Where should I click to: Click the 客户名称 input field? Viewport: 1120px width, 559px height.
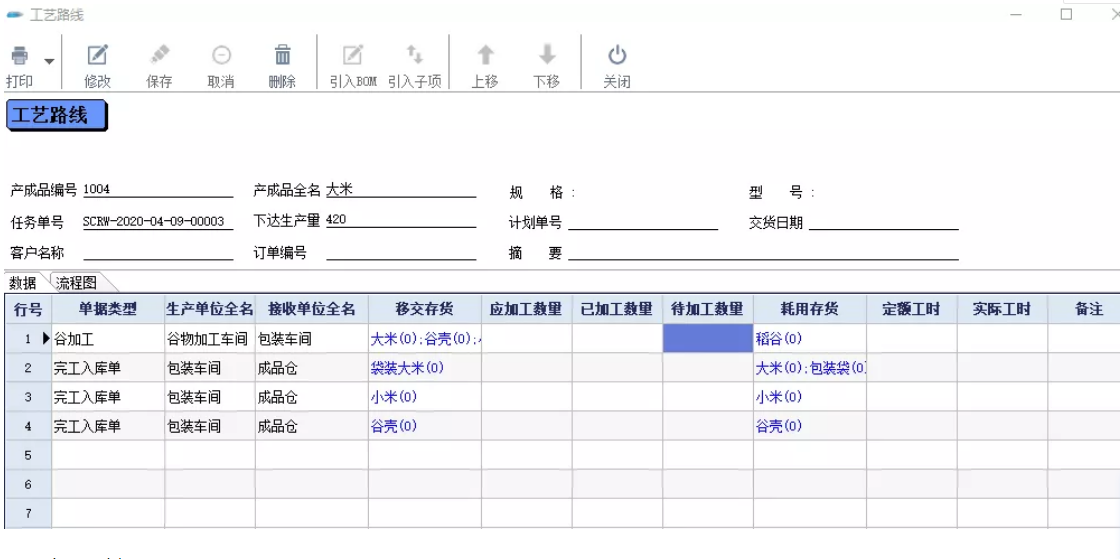[158, 253]
